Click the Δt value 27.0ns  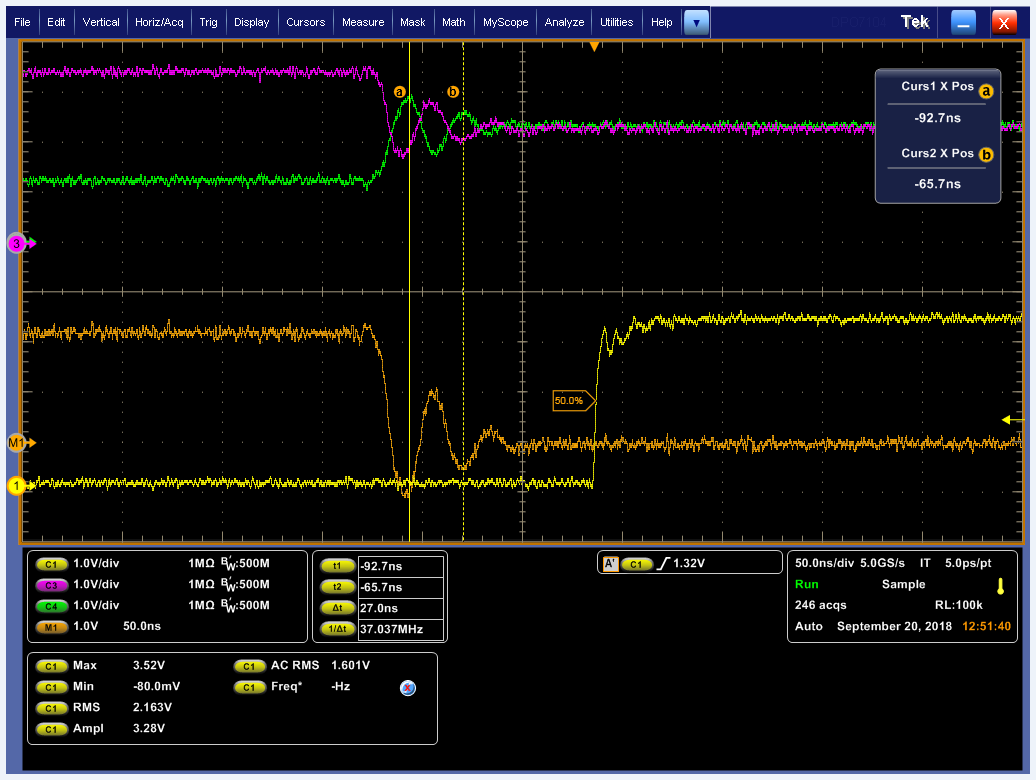tap(400, 608)
